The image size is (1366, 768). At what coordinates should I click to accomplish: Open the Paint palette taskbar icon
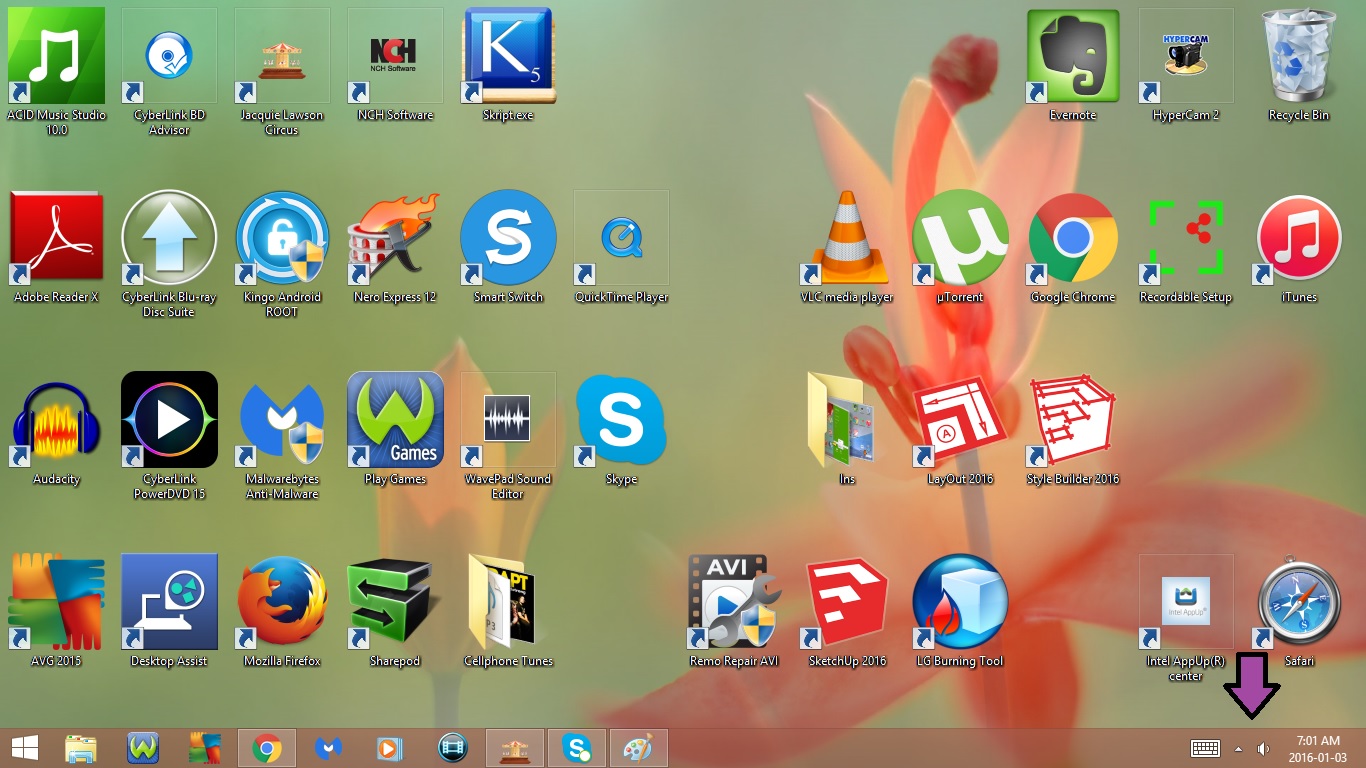tap(638, 748)
